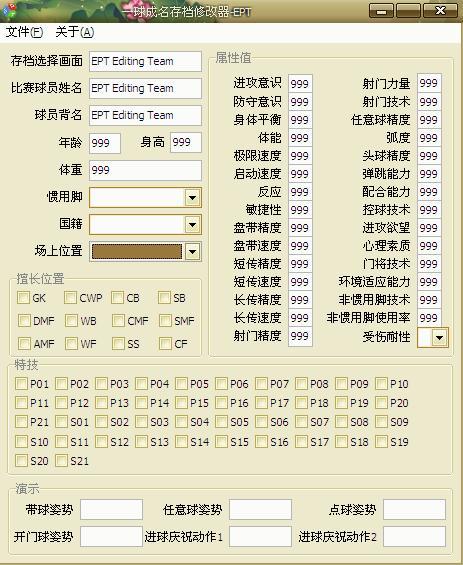Enable the SS position checkbox
This screenshot has width=463, height=565.
(118, 343)
